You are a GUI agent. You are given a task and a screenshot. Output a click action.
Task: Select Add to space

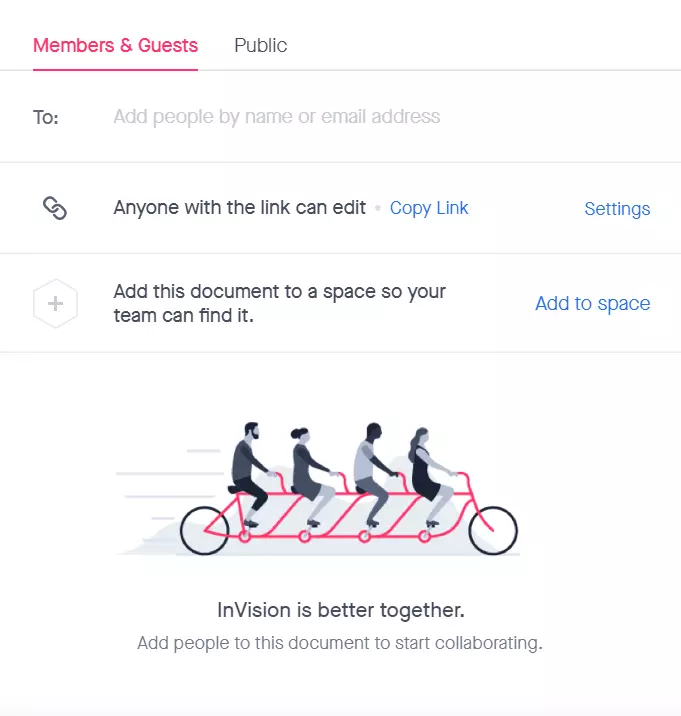point(592,303)
